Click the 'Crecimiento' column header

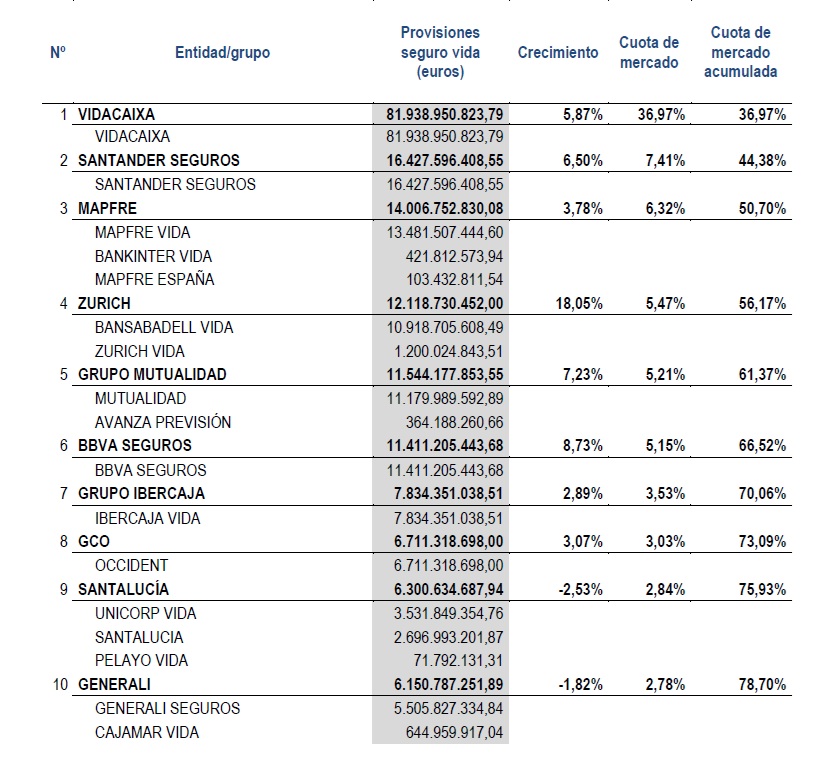pos(558,52)
